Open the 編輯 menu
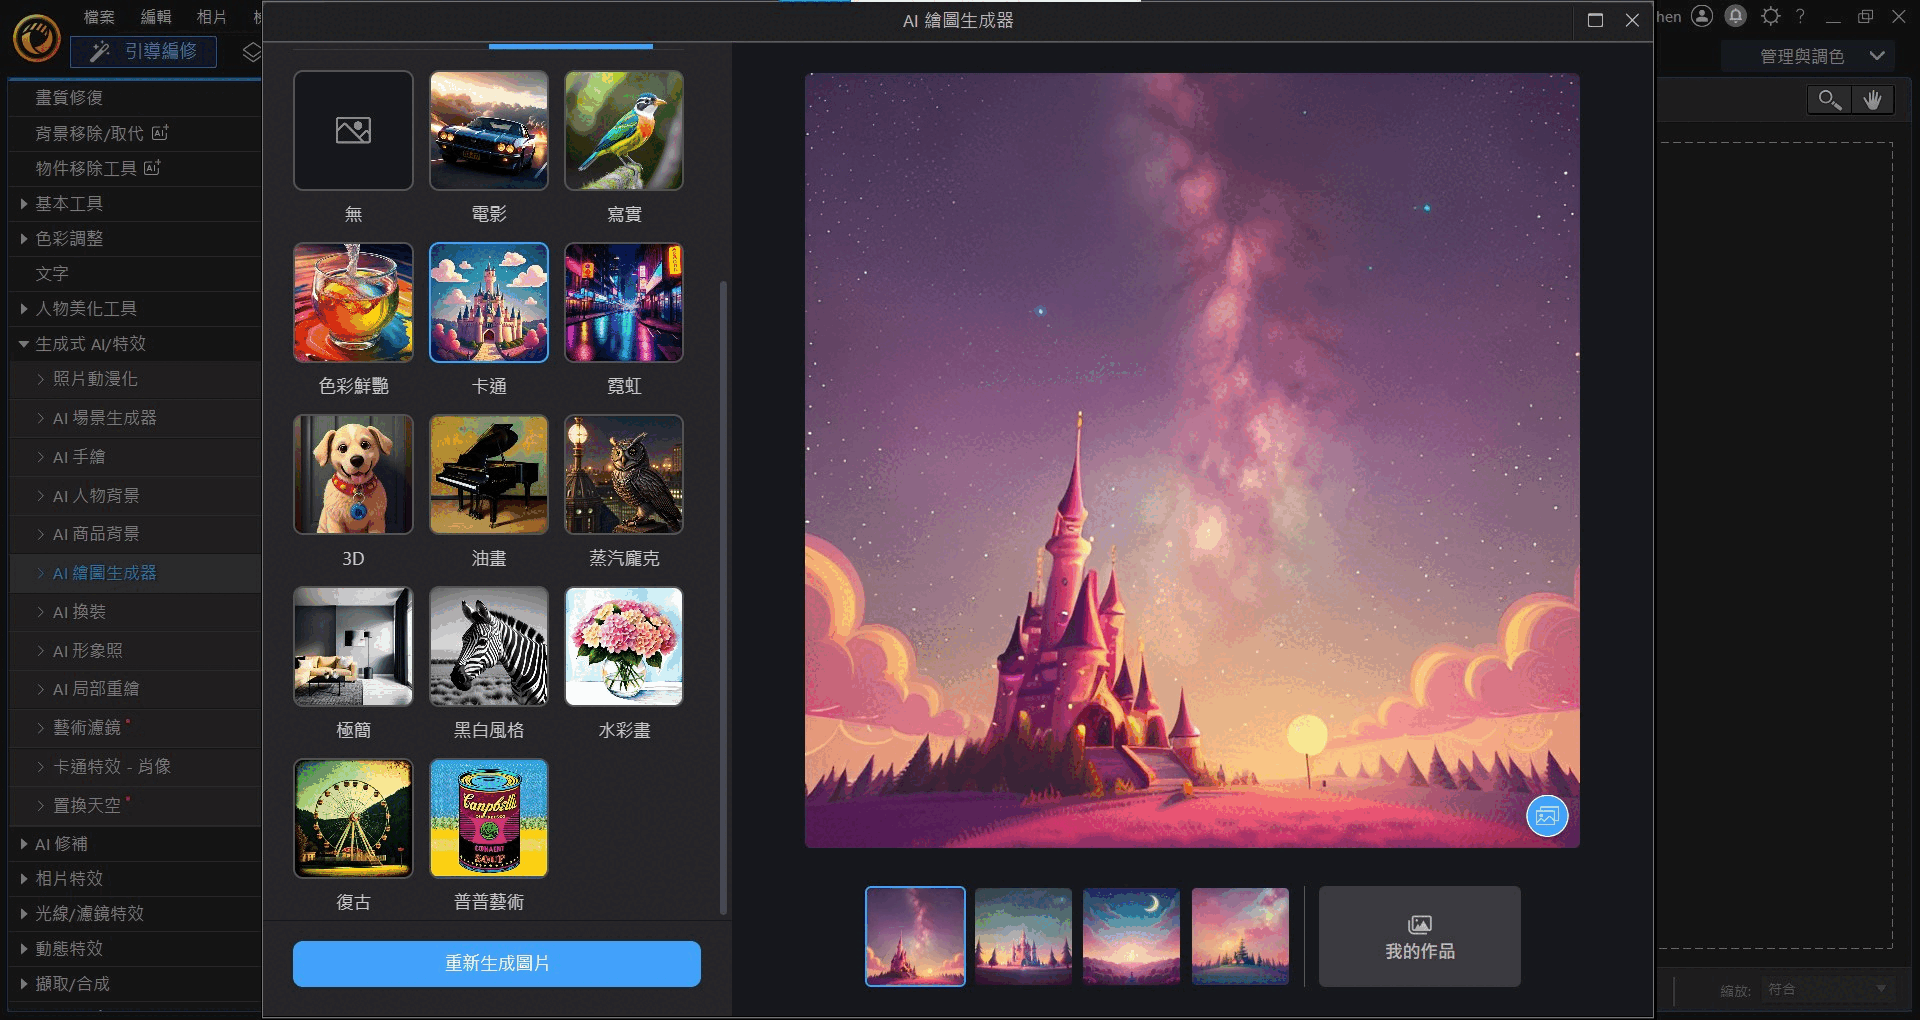This screenshot has width=1920, height=1020. click(155, 17)
